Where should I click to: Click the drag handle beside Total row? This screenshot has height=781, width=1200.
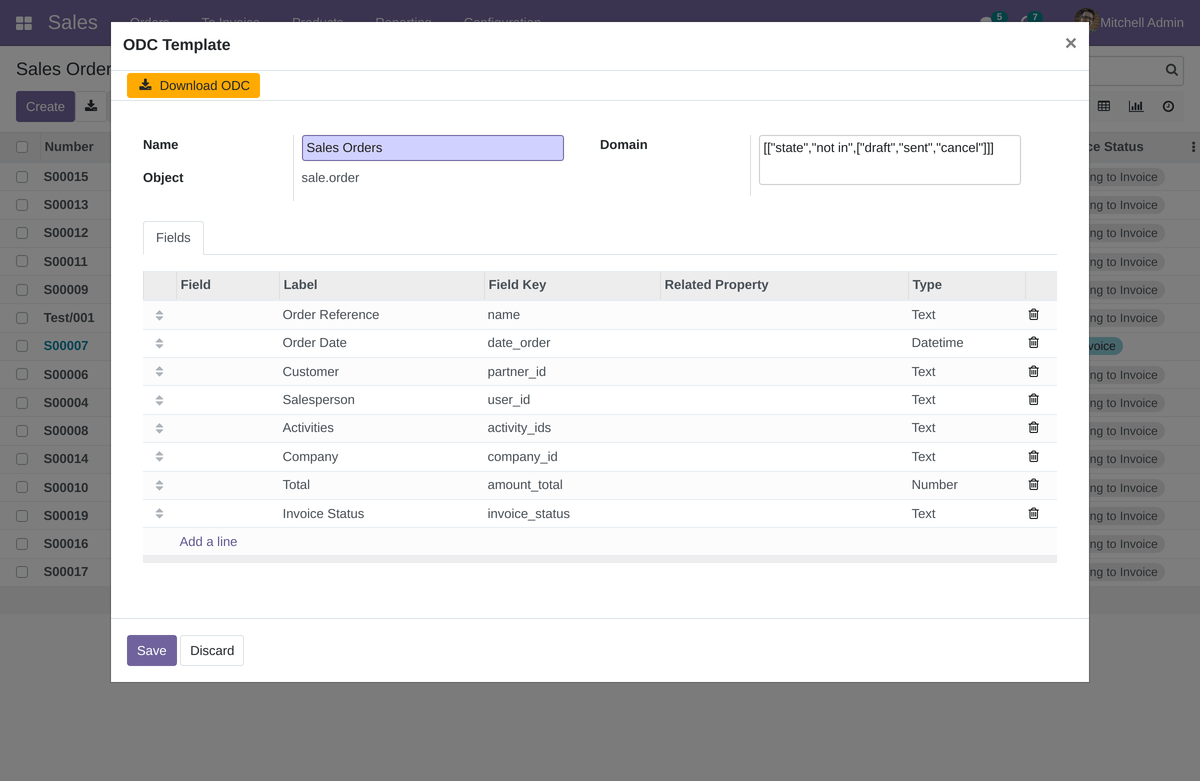point(159,485)
